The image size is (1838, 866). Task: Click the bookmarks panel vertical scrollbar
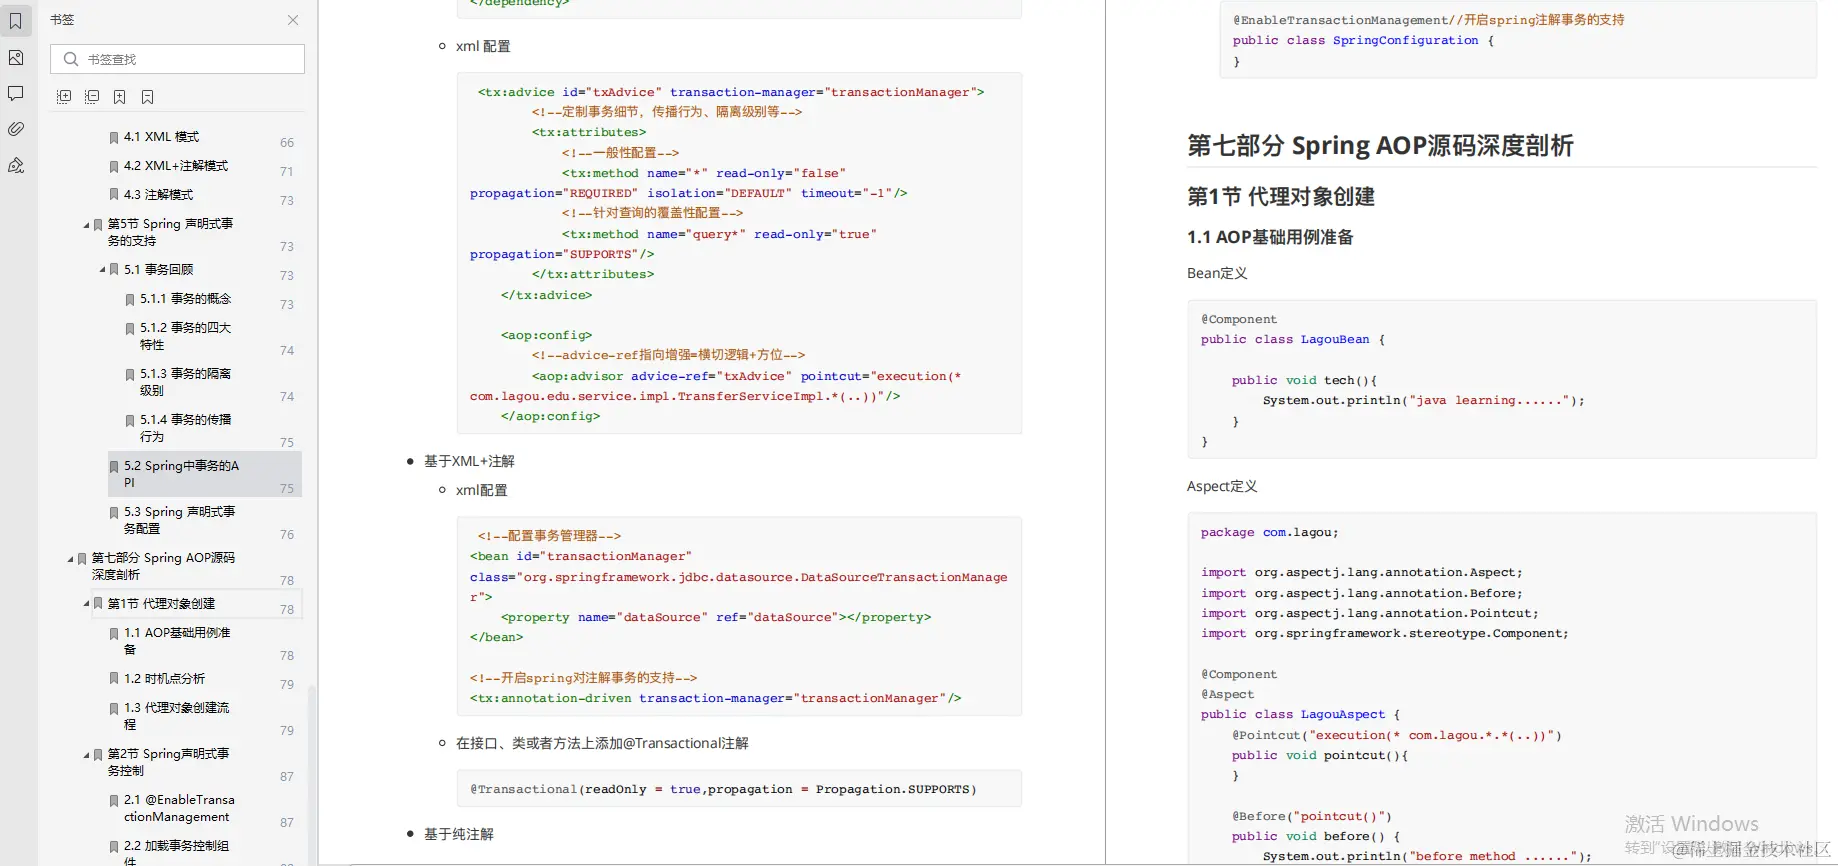tap(312, 774)
